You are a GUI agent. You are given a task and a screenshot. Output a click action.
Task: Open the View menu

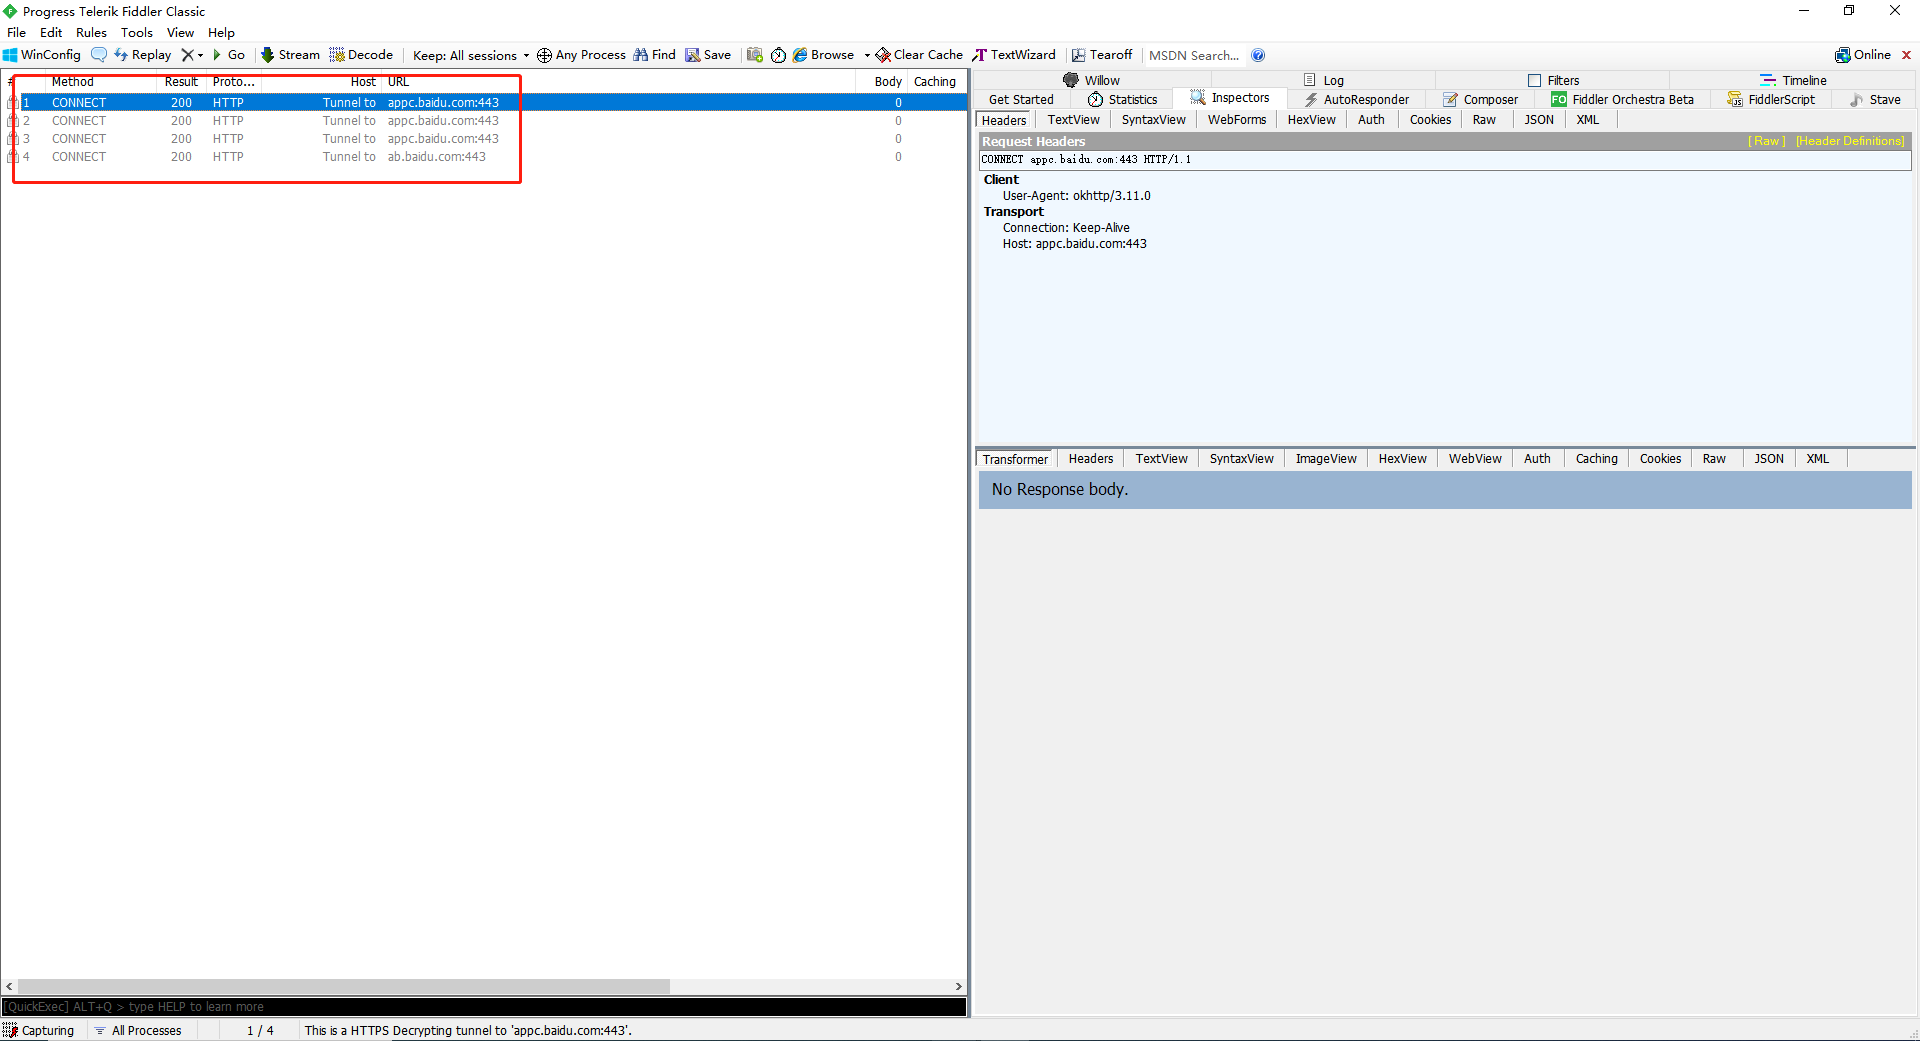180,32
